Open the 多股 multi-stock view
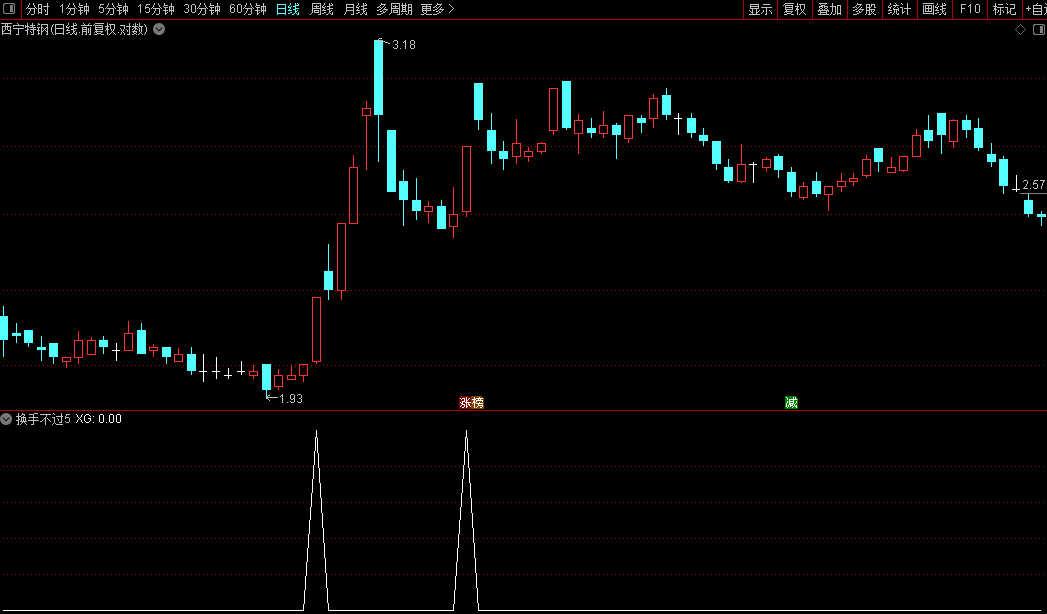 [x=864, y=9]
